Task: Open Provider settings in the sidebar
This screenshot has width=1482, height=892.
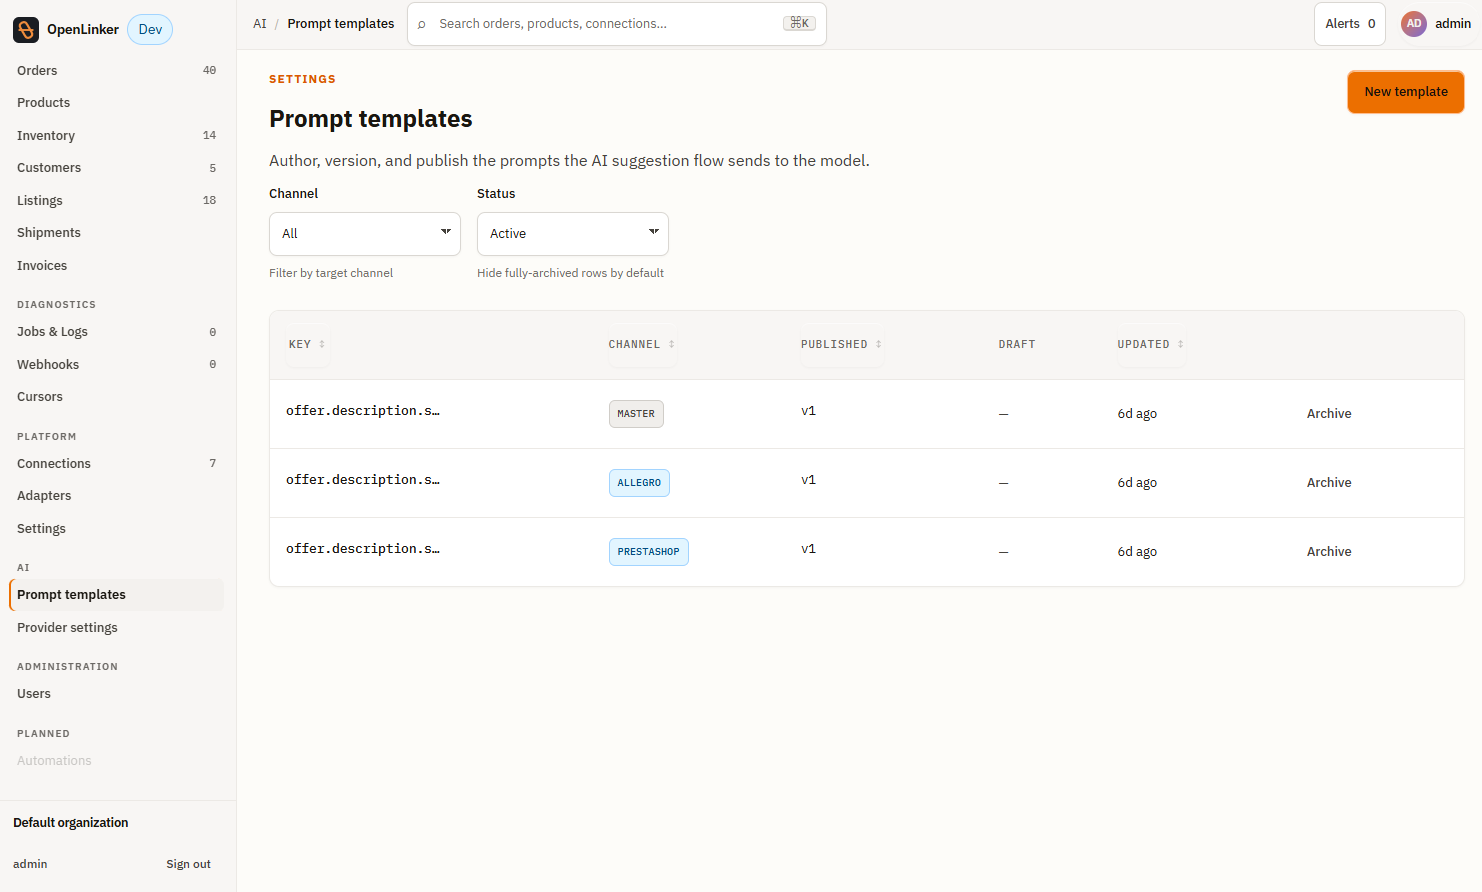Action: pyautogui.click(x=116, y=628)
